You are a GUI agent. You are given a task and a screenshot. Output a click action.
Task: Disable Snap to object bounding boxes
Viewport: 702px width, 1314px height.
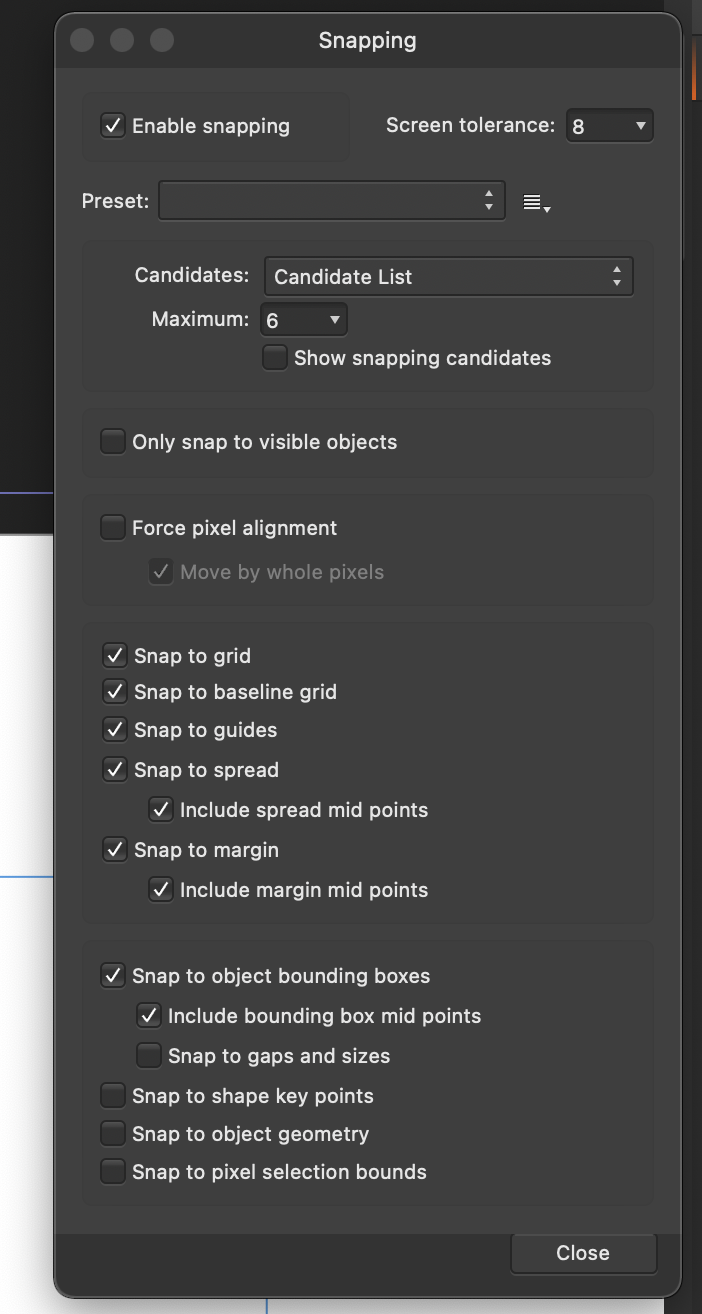tap(113, 976)
